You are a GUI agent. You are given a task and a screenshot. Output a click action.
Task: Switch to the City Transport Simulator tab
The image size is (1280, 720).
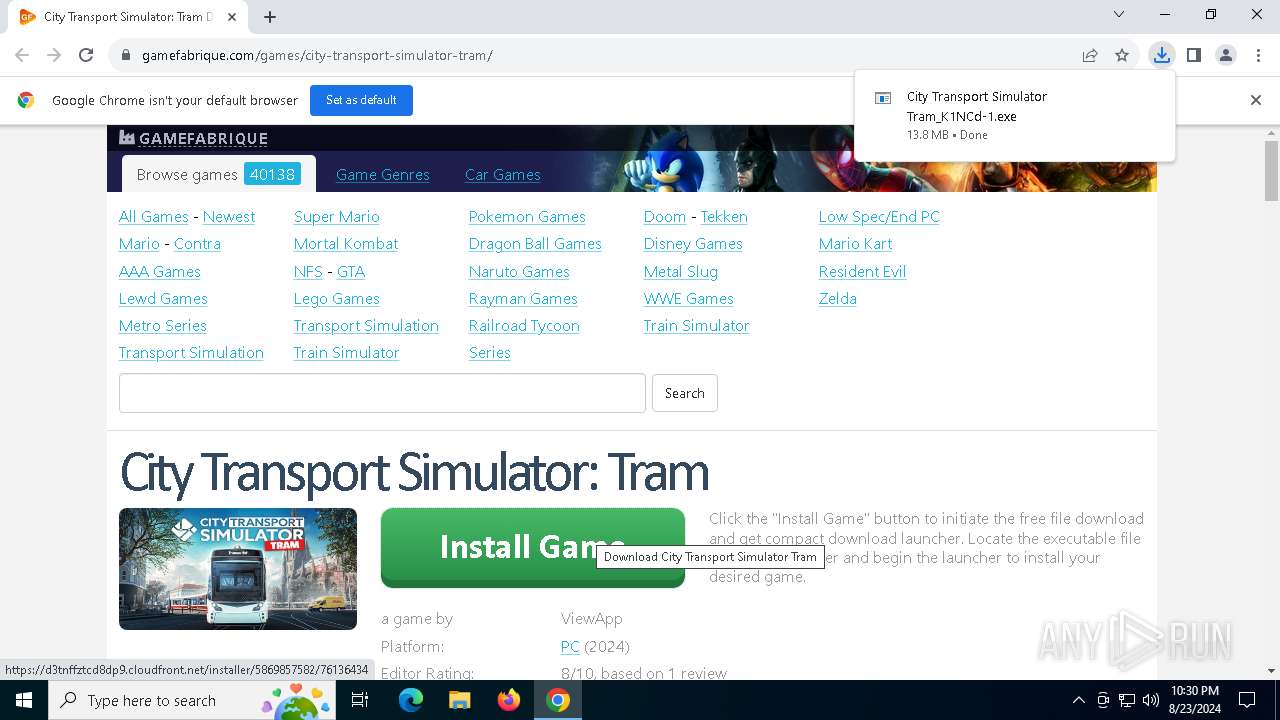pos(128,17)
